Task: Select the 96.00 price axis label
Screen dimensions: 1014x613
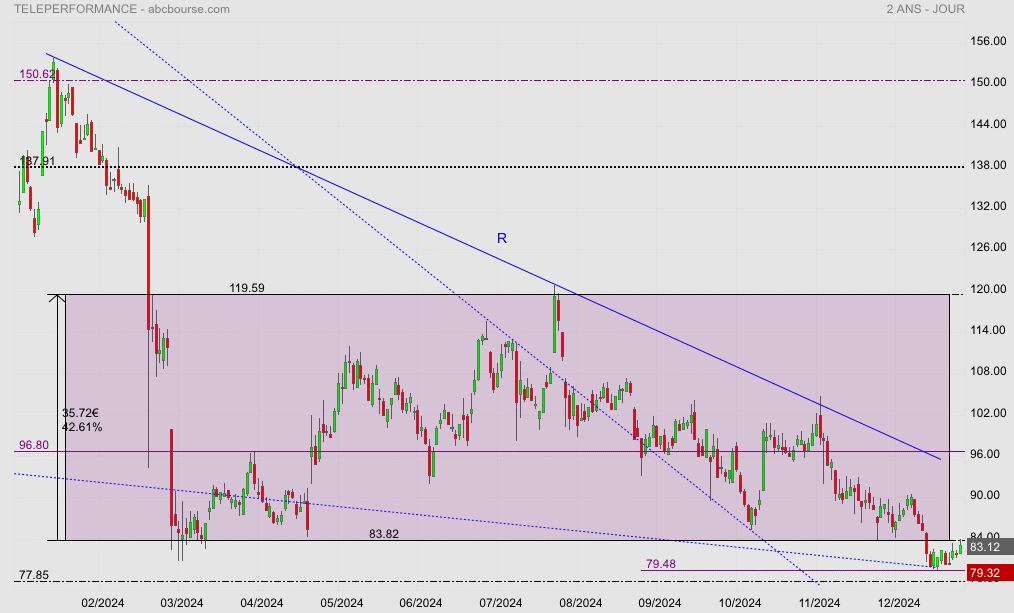Action: pos(988,454)
